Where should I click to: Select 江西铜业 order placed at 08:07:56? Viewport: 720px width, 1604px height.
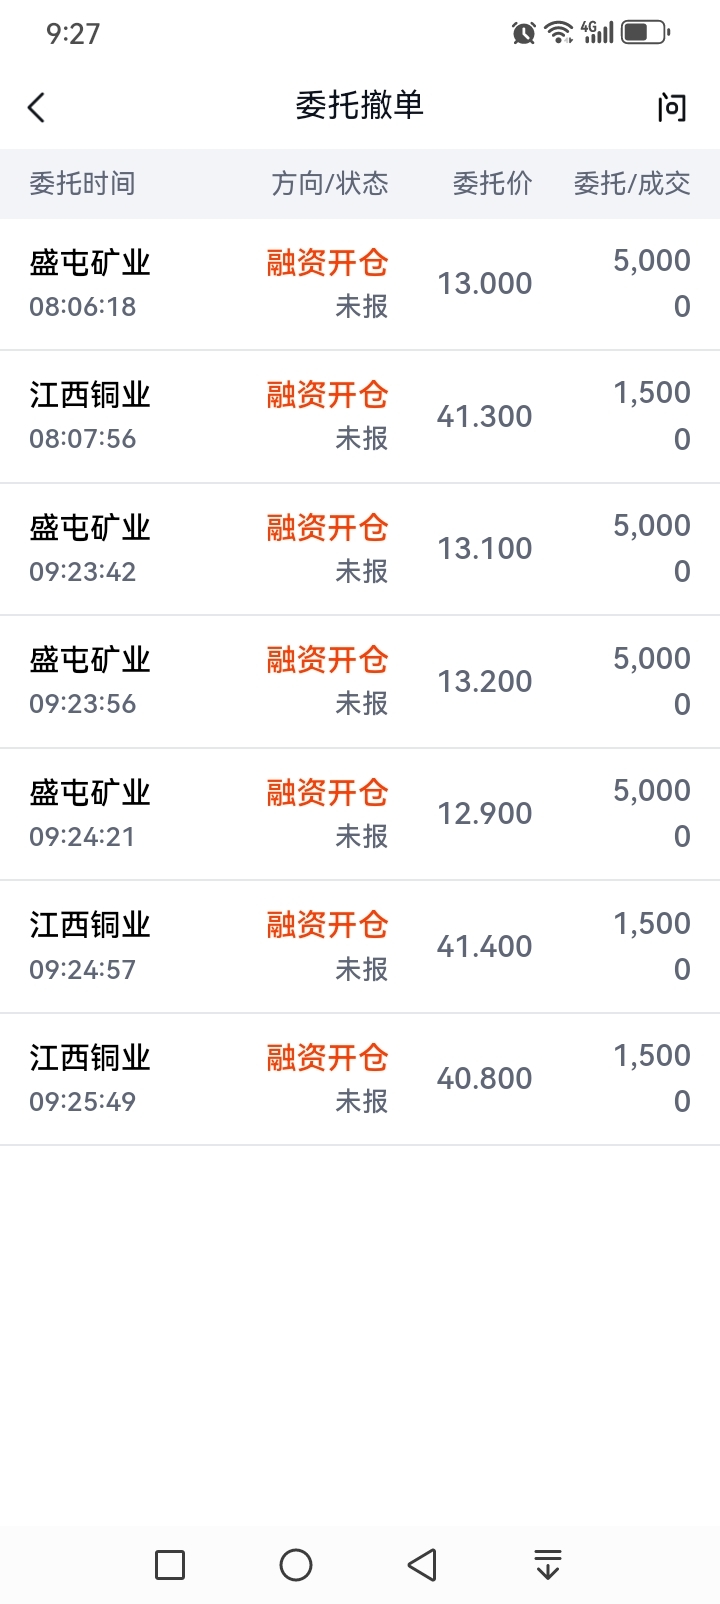coord(360,416)
